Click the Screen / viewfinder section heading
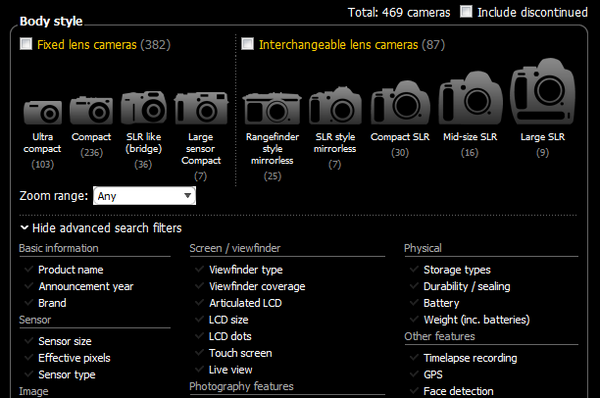Screen dimensions: 600x398 (235, 248)
